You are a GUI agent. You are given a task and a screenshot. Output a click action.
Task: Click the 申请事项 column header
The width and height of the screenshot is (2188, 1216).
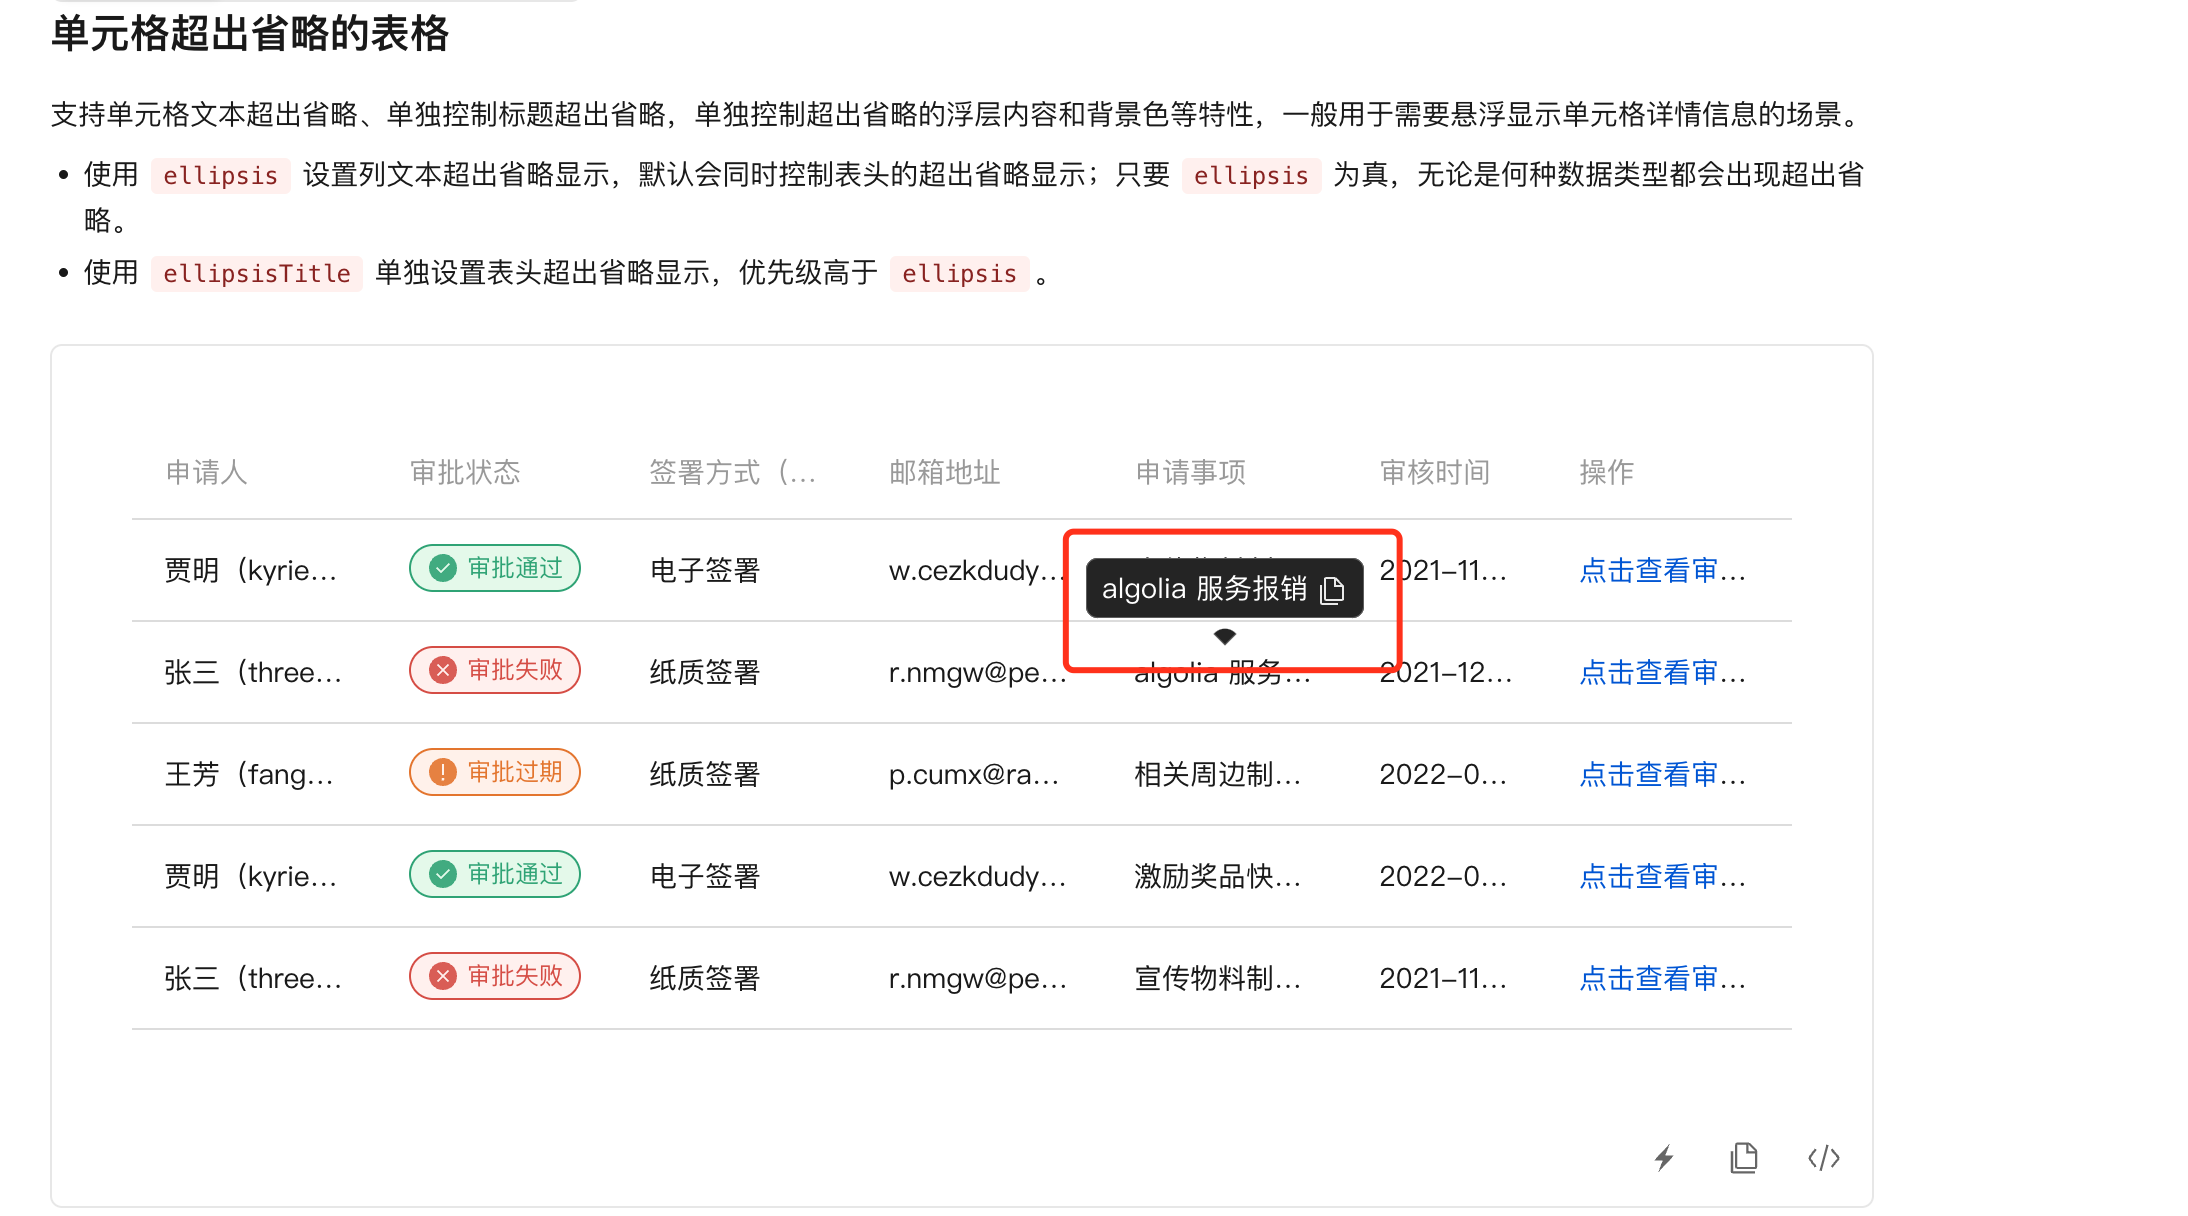coord(1190,472)
